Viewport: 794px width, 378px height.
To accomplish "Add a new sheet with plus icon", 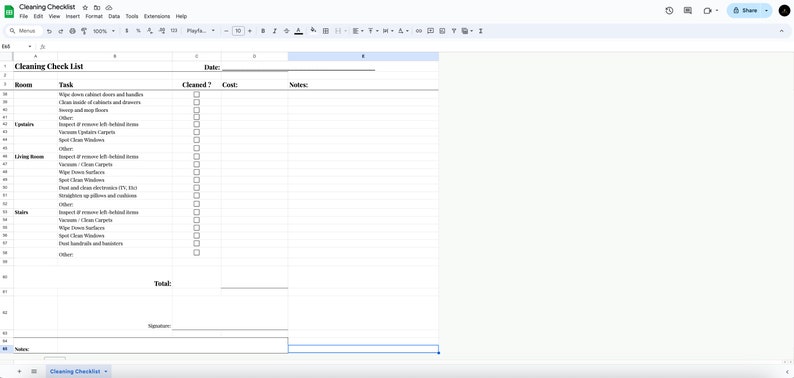I will pyautogui.click(x=19, y=371).
